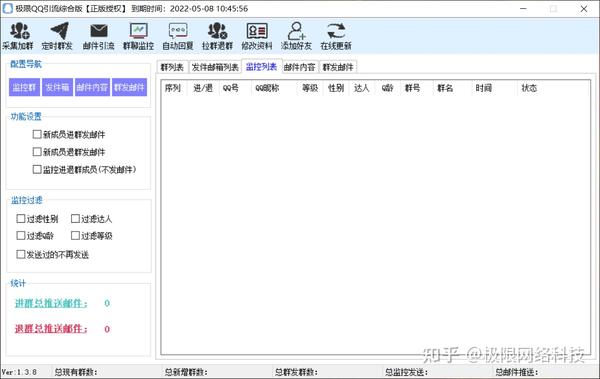Open the 采集加群 tool icon
The image size is (600, 379).
tap(18, 36)
